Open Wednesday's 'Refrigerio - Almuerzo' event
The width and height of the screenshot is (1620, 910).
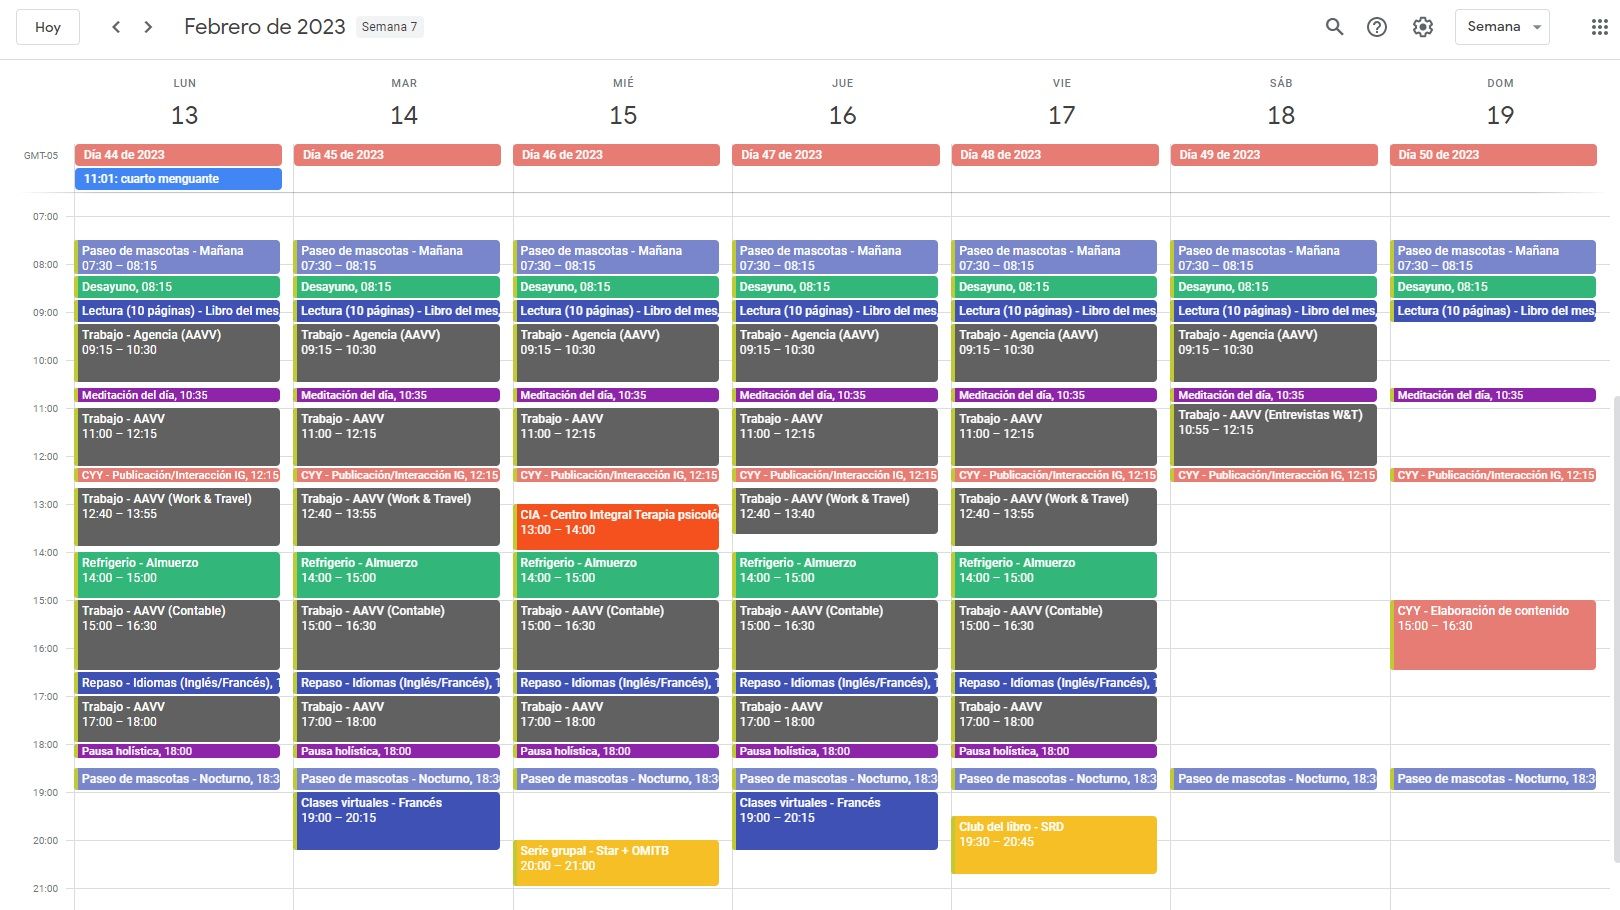pyautogui.click(x=616, y=575)
